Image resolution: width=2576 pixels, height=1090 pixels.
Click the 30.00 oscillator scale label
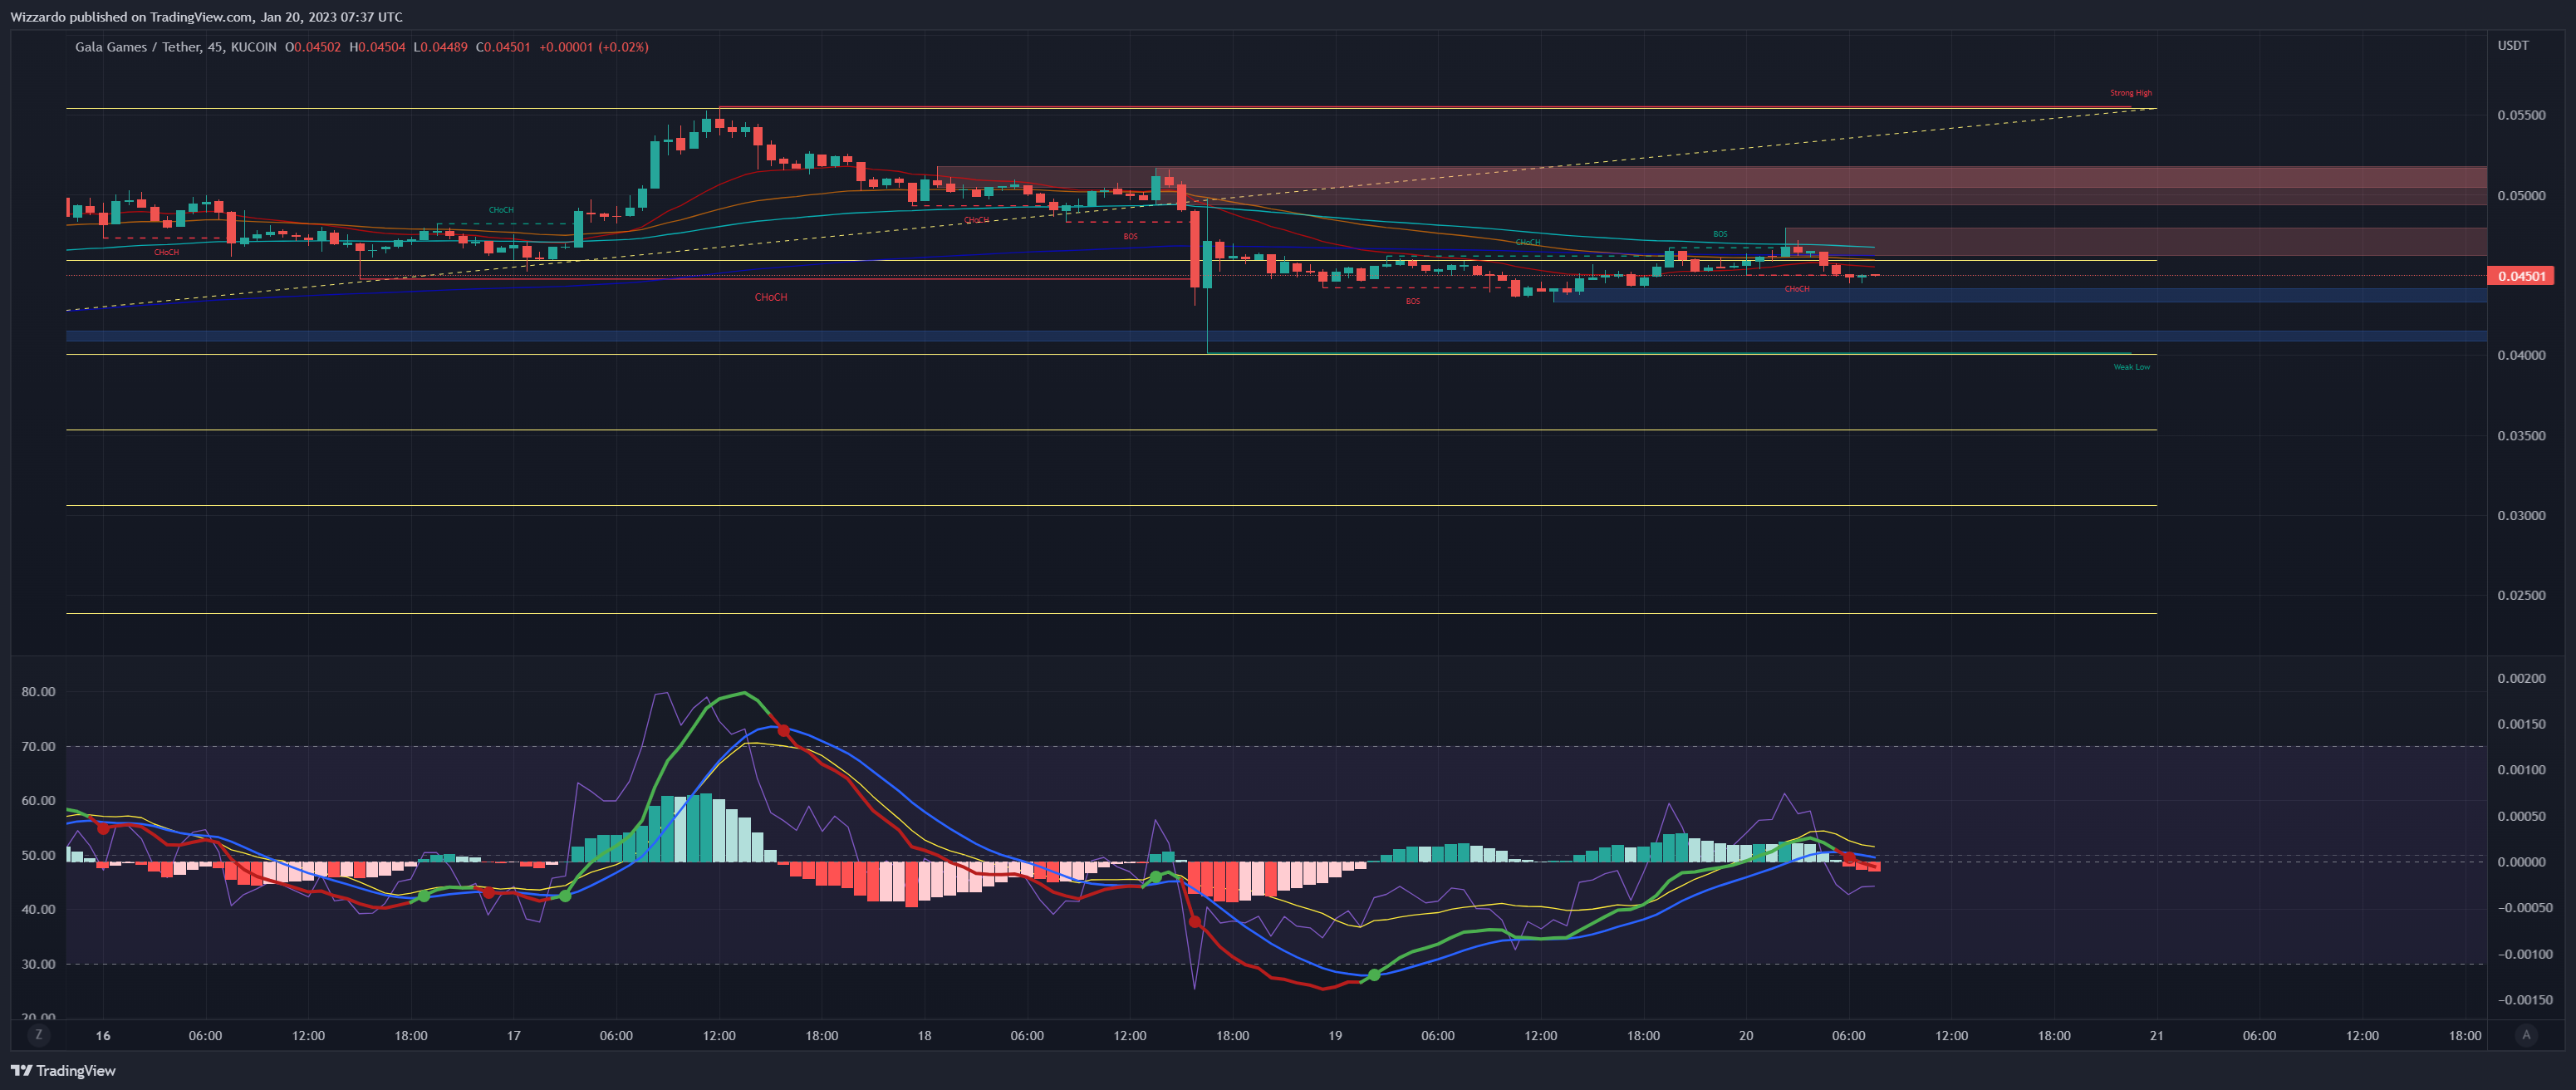coord(38,965)
